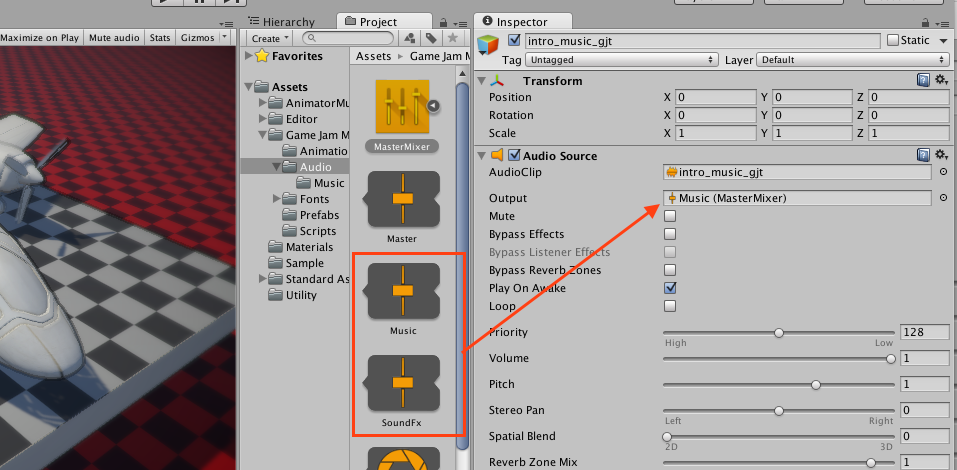Switch to the Hierarchy tab
957x470 pixels.
(x=282, y=22)
